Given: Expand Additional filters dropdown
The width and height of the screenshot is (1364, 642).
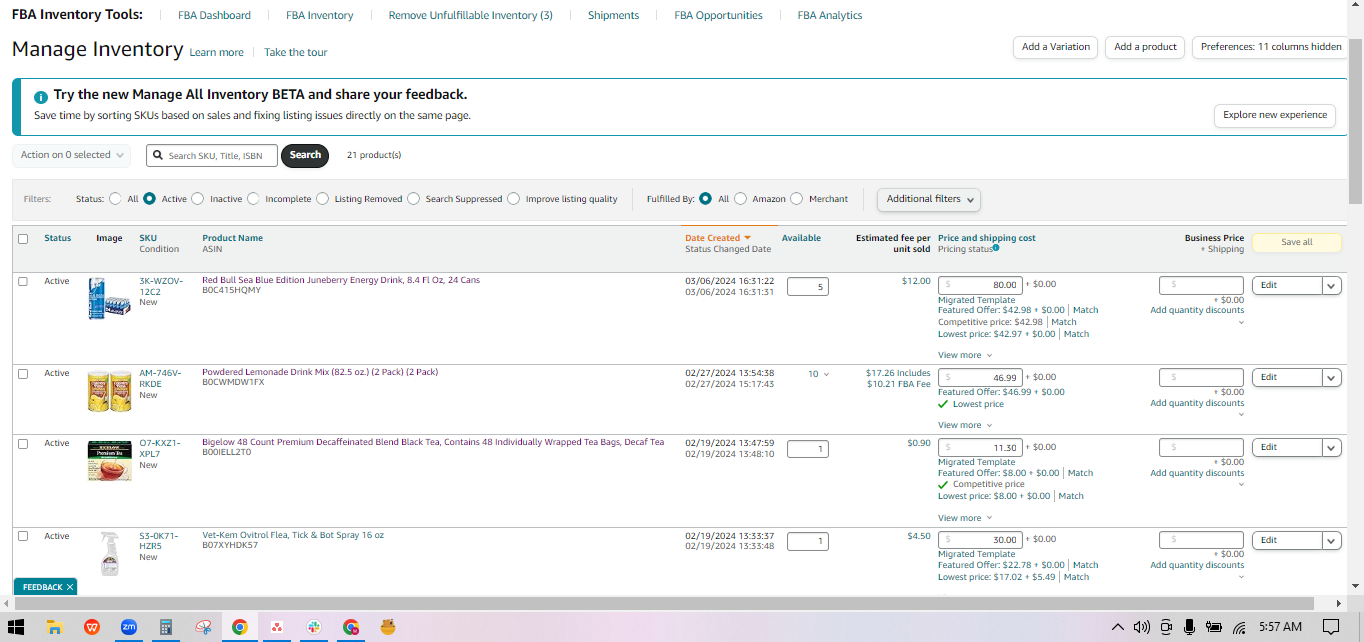Looking at the screenshot, I should click(928, 199).
